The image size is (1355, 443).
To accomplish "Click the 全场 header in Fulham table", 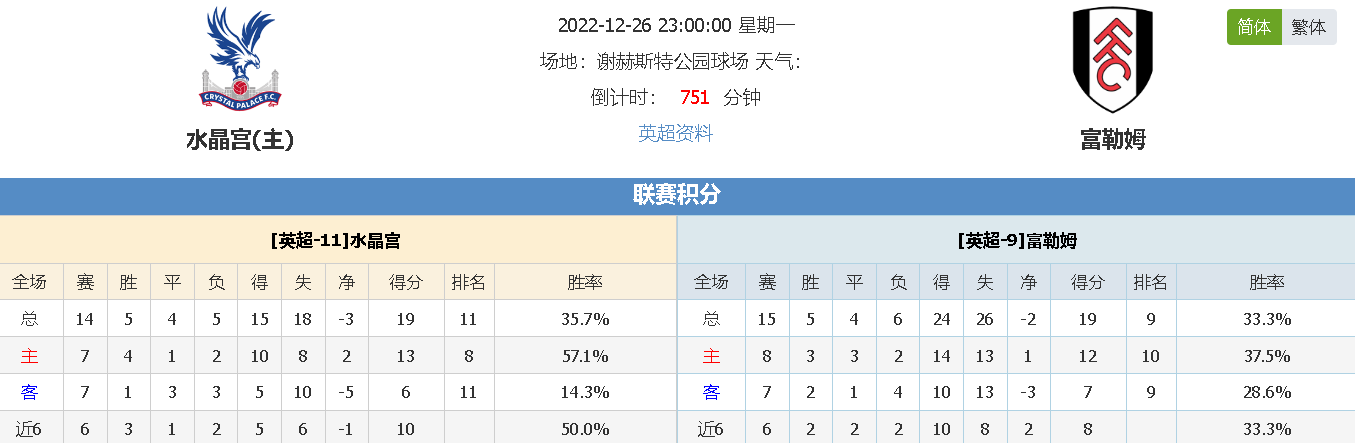I will point(711,283).
